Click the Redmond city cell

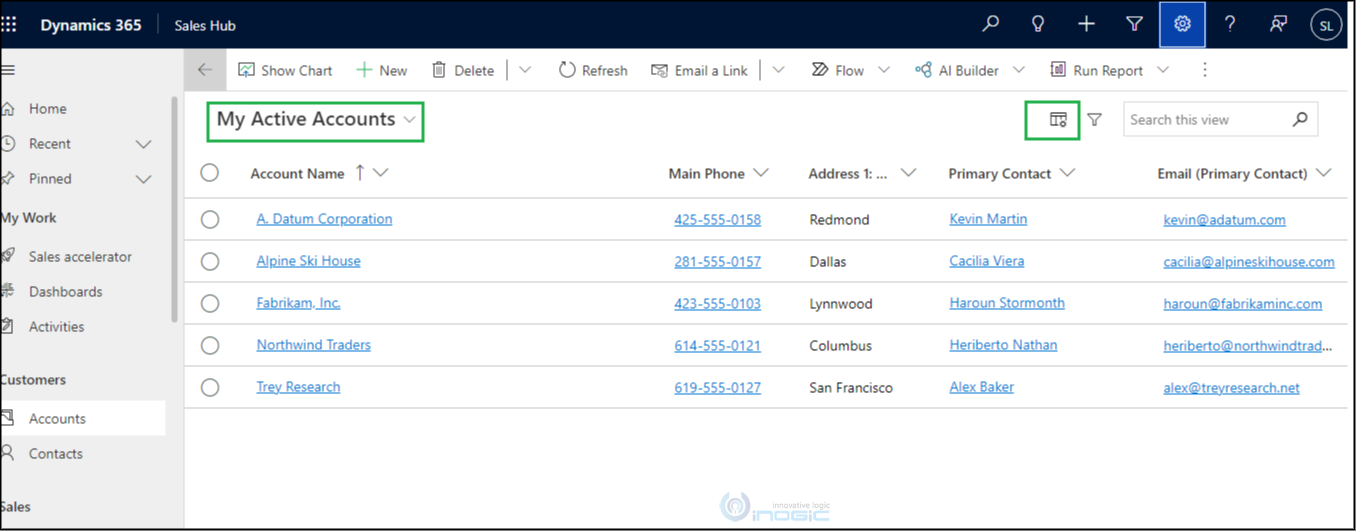[x=839, y=220]
